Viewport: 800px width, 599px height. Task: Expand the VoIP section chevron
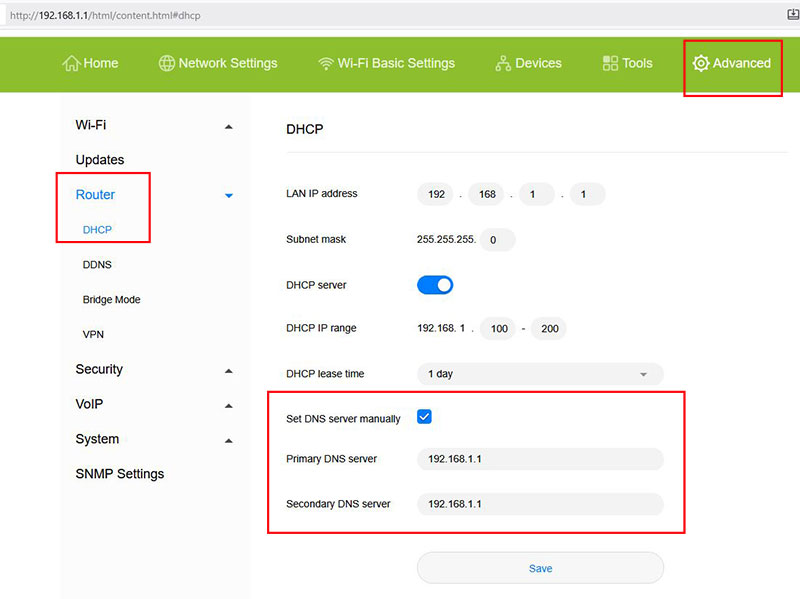click(228, 404)
